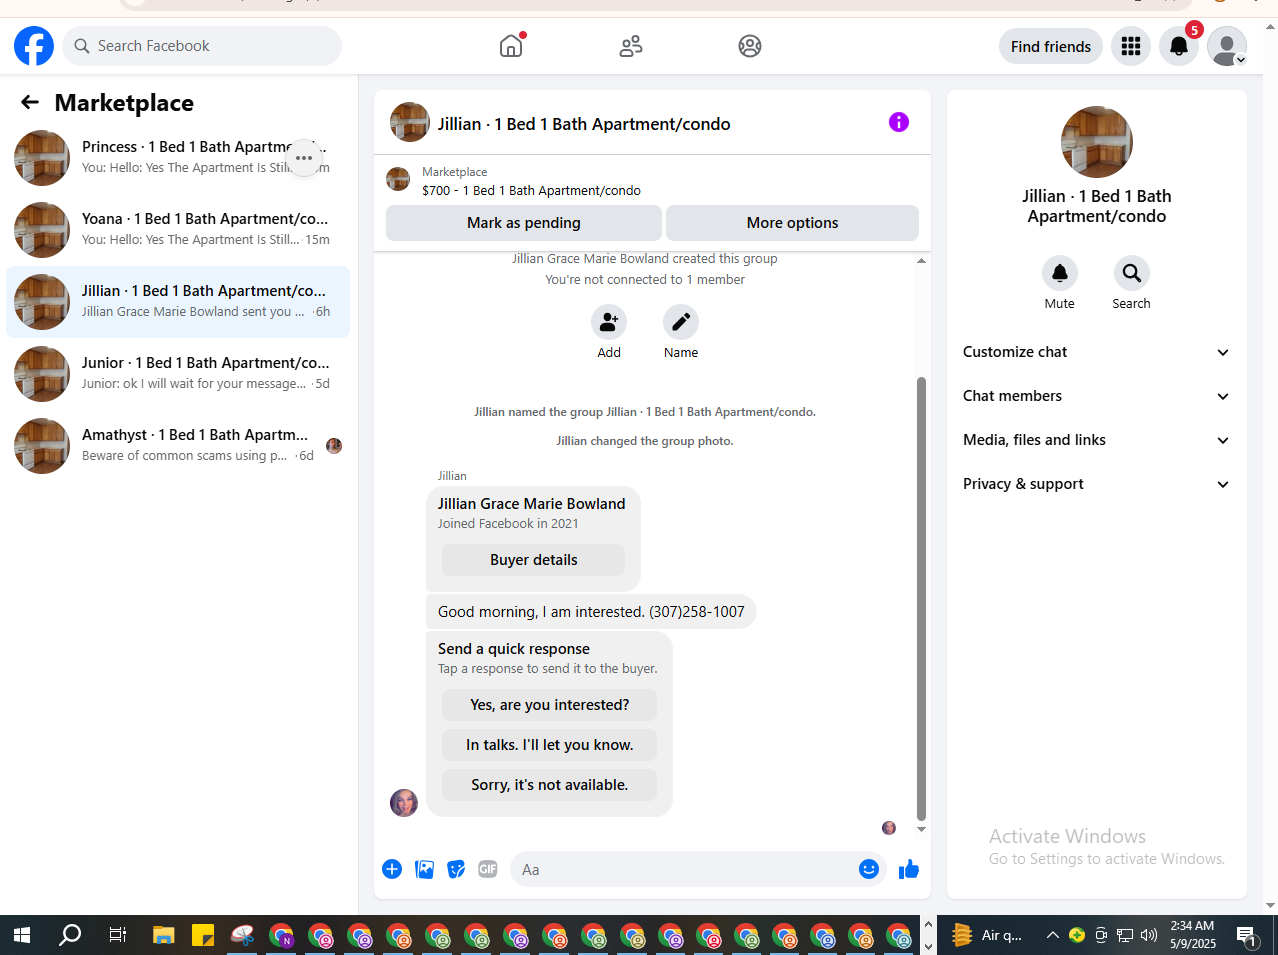This screenshot has width=1278, height=955.
Task: Expand the Customize chat section
Action: (1097, 352)
